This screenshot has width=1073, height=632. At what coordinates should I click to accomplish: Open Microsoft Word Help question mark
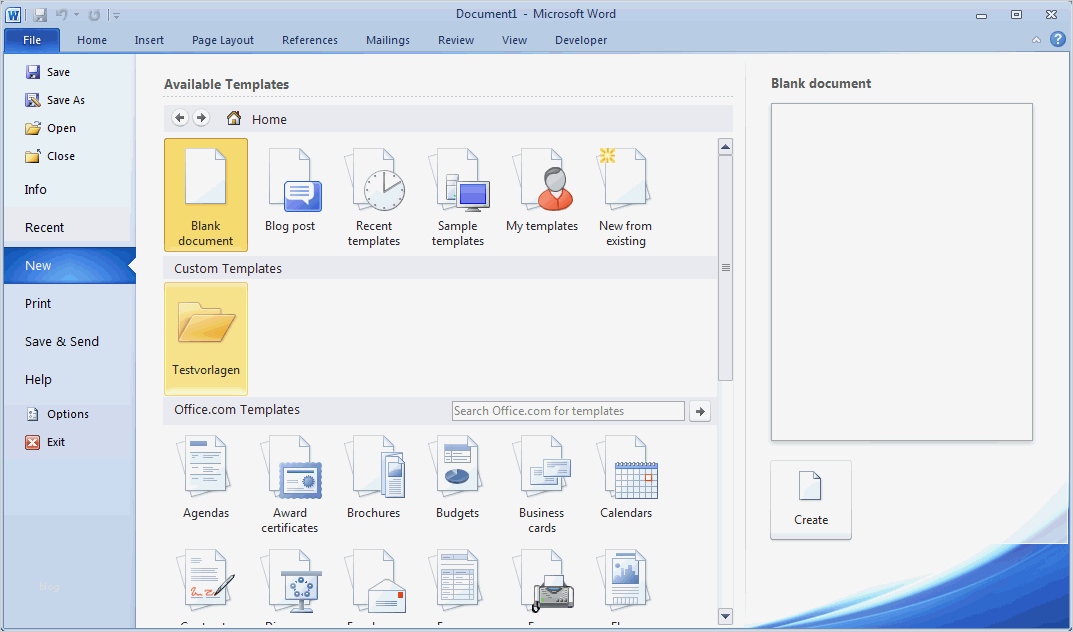1057,40
